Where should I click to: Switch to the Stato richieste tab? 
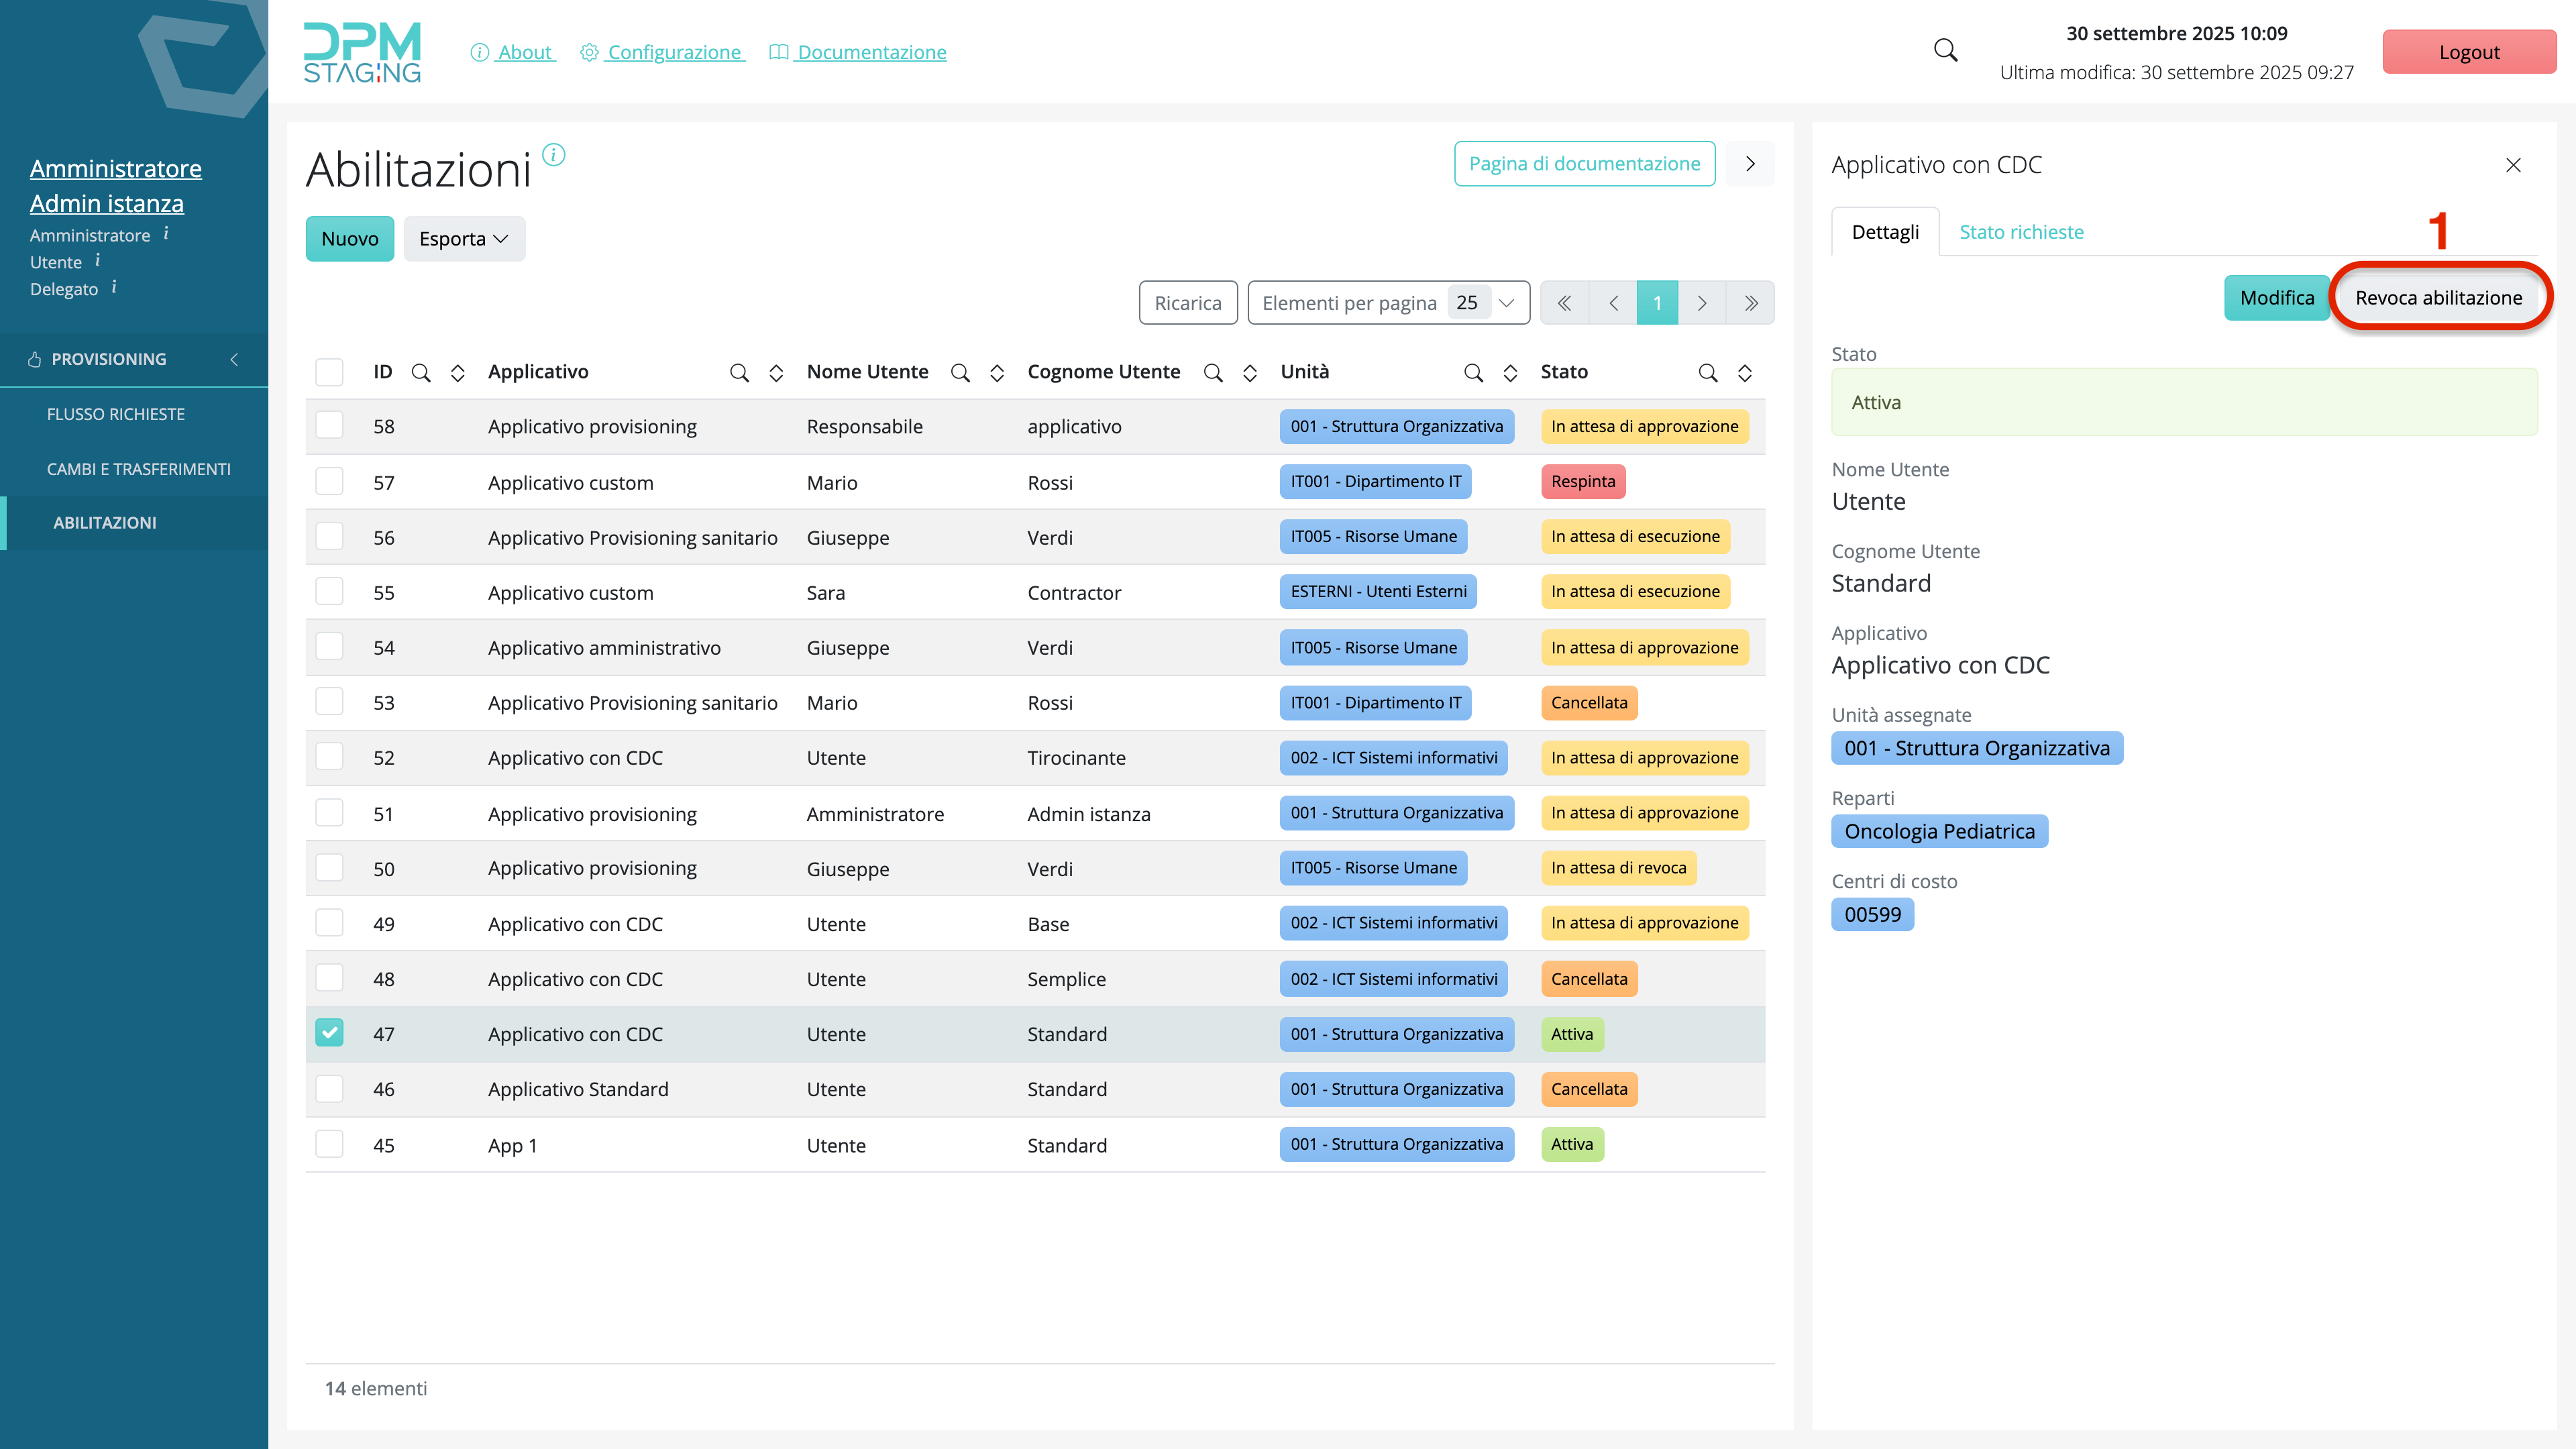[2021, 232]
